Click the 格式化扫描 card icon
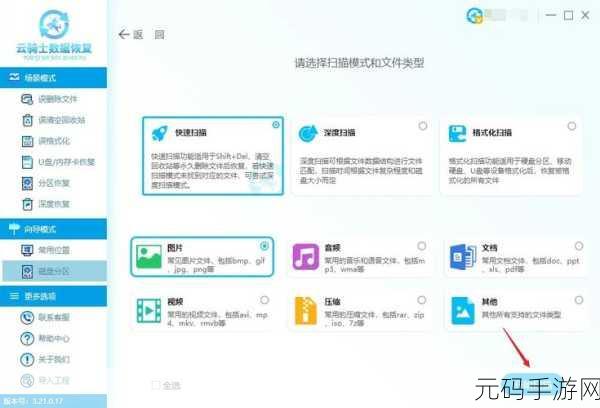 457,133
